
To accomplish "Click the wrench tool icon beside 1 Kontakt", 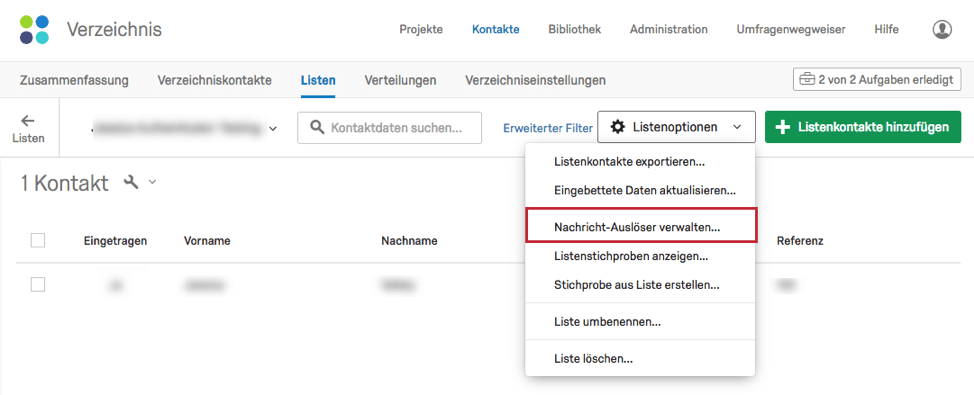I will 130,182.
